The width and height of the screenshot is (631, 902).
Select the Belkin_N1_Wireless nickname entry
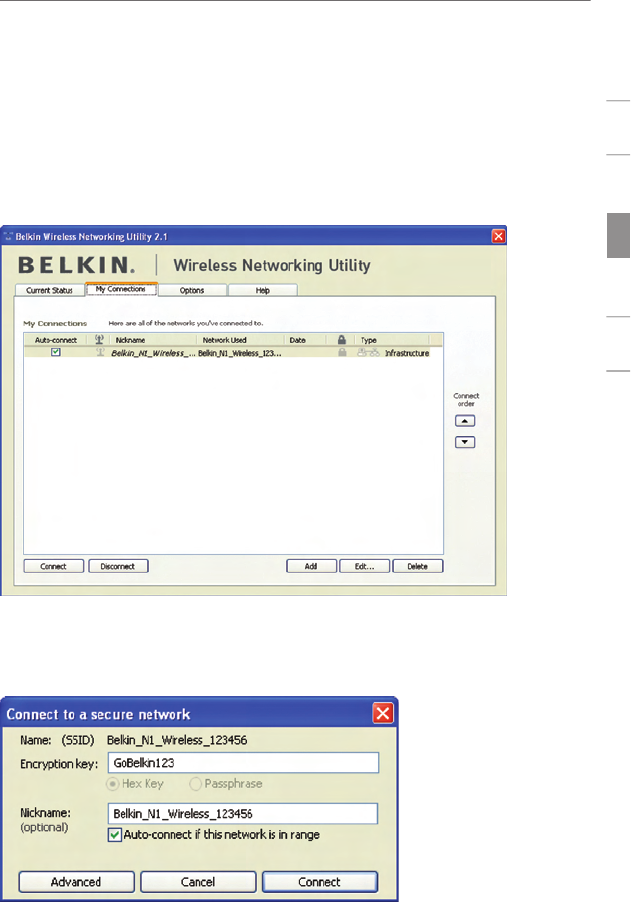(x=151, y=353)
